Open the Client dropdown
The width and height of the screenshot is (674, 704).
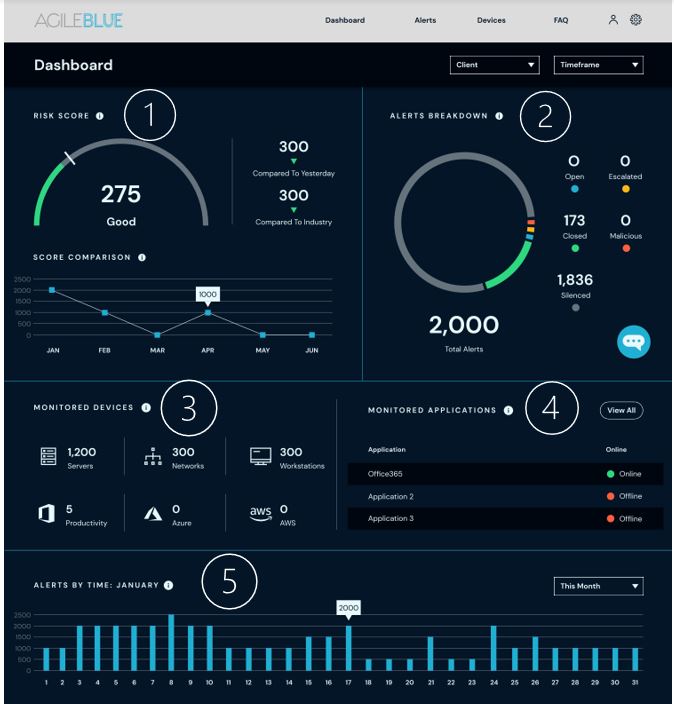tap(494, 65)
